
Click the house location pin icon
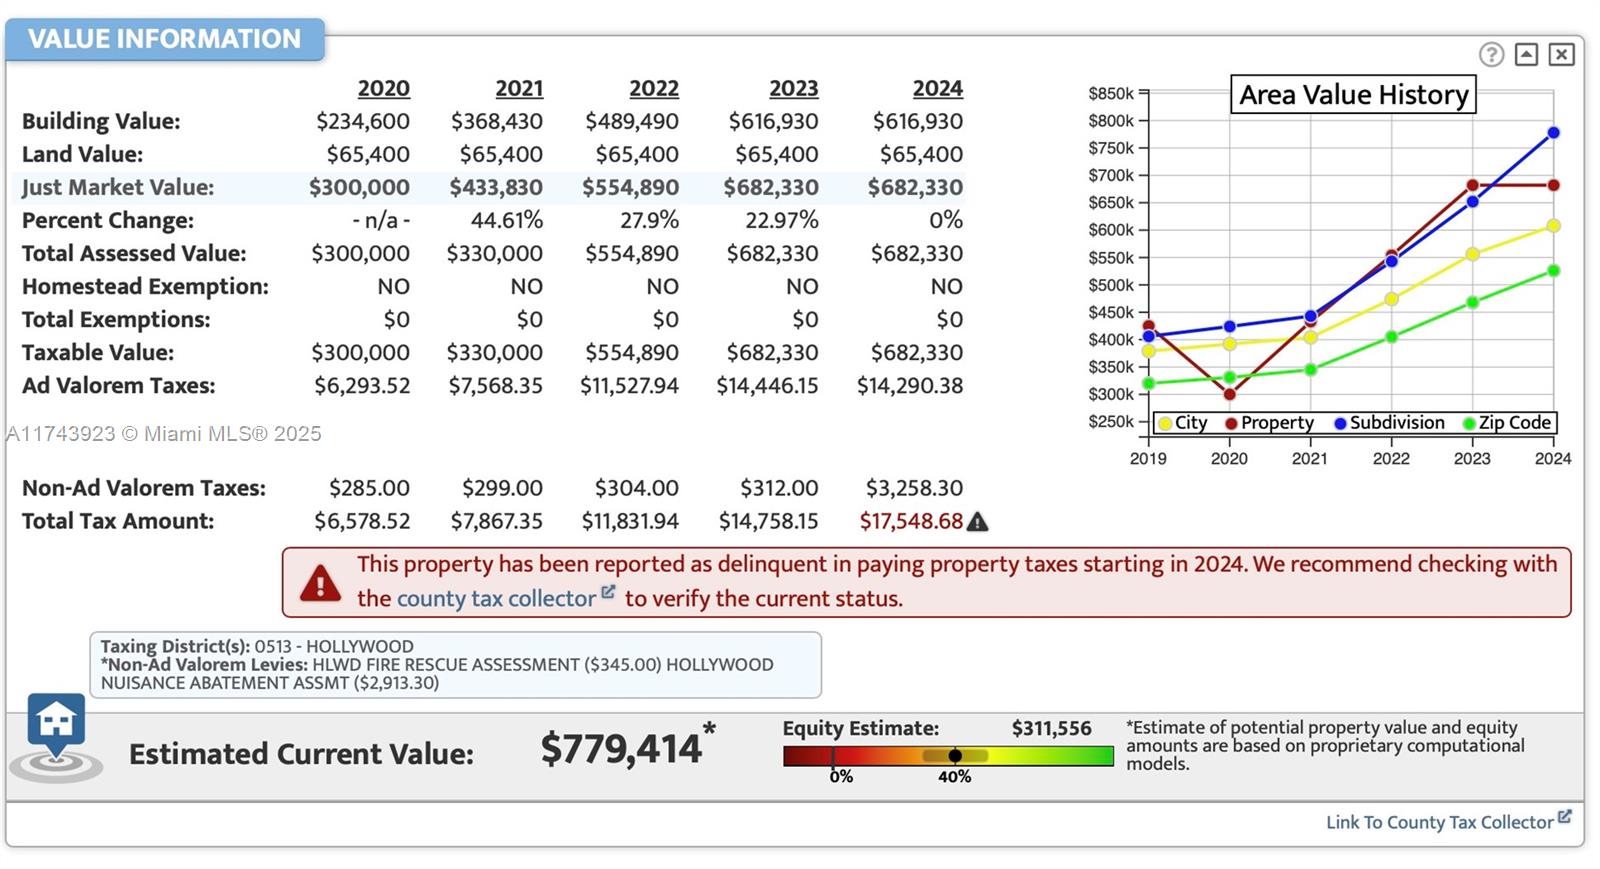point(56,725)
